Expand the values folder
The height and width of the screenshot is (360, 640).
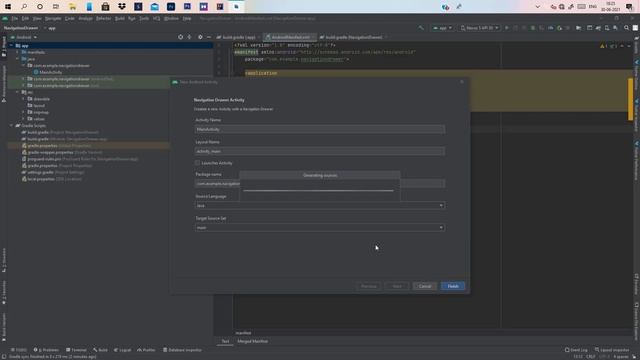point(24,119)
